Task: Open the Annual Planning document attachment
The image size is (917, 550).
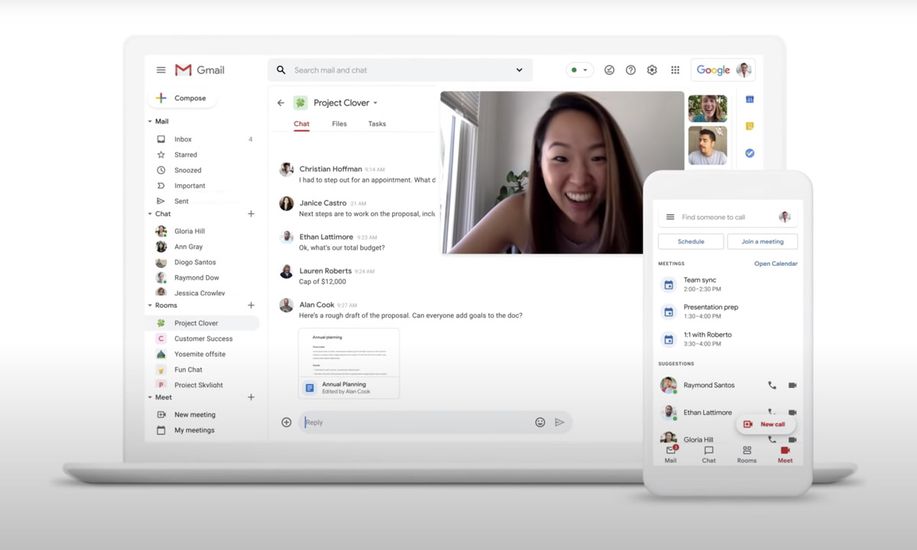Action: point(349,363)
